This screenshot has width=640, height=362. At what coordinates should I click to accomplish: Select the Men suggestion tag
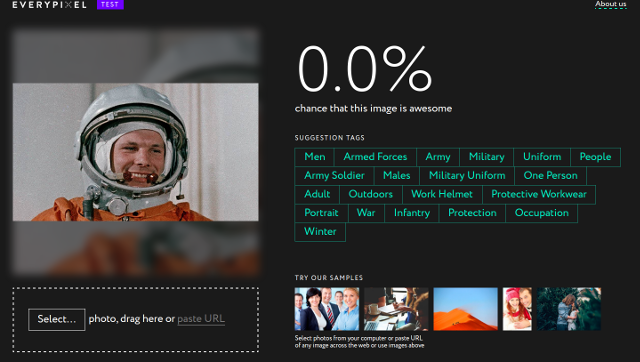pos(315,157)
